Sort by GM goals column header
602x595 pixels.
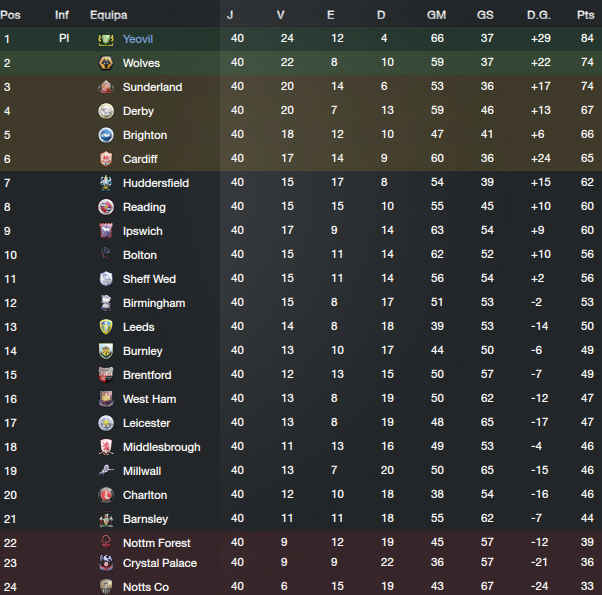coord(437,15)
